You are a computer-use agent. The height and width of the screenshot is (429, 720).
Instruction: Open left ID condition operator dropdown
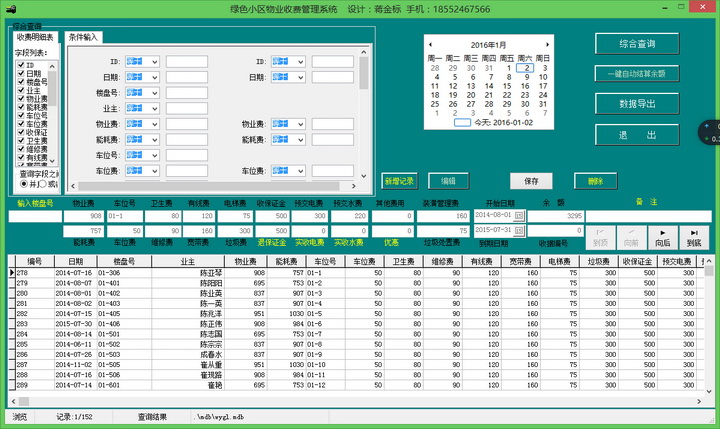(x=155, y=62)
